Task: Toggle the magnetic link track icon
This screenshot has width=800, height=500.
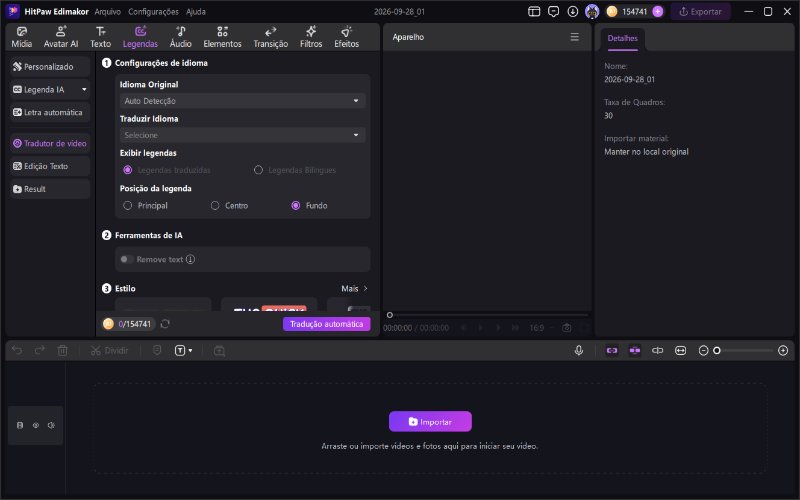Action: (x=612, y=351)
